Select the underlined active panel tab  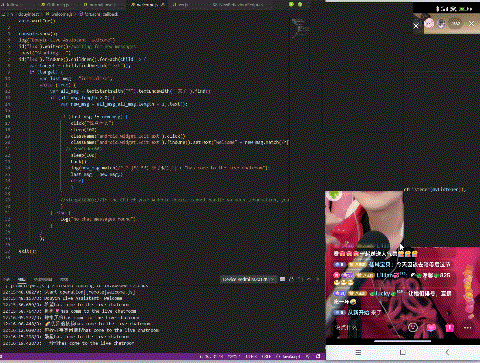(22, 279)
